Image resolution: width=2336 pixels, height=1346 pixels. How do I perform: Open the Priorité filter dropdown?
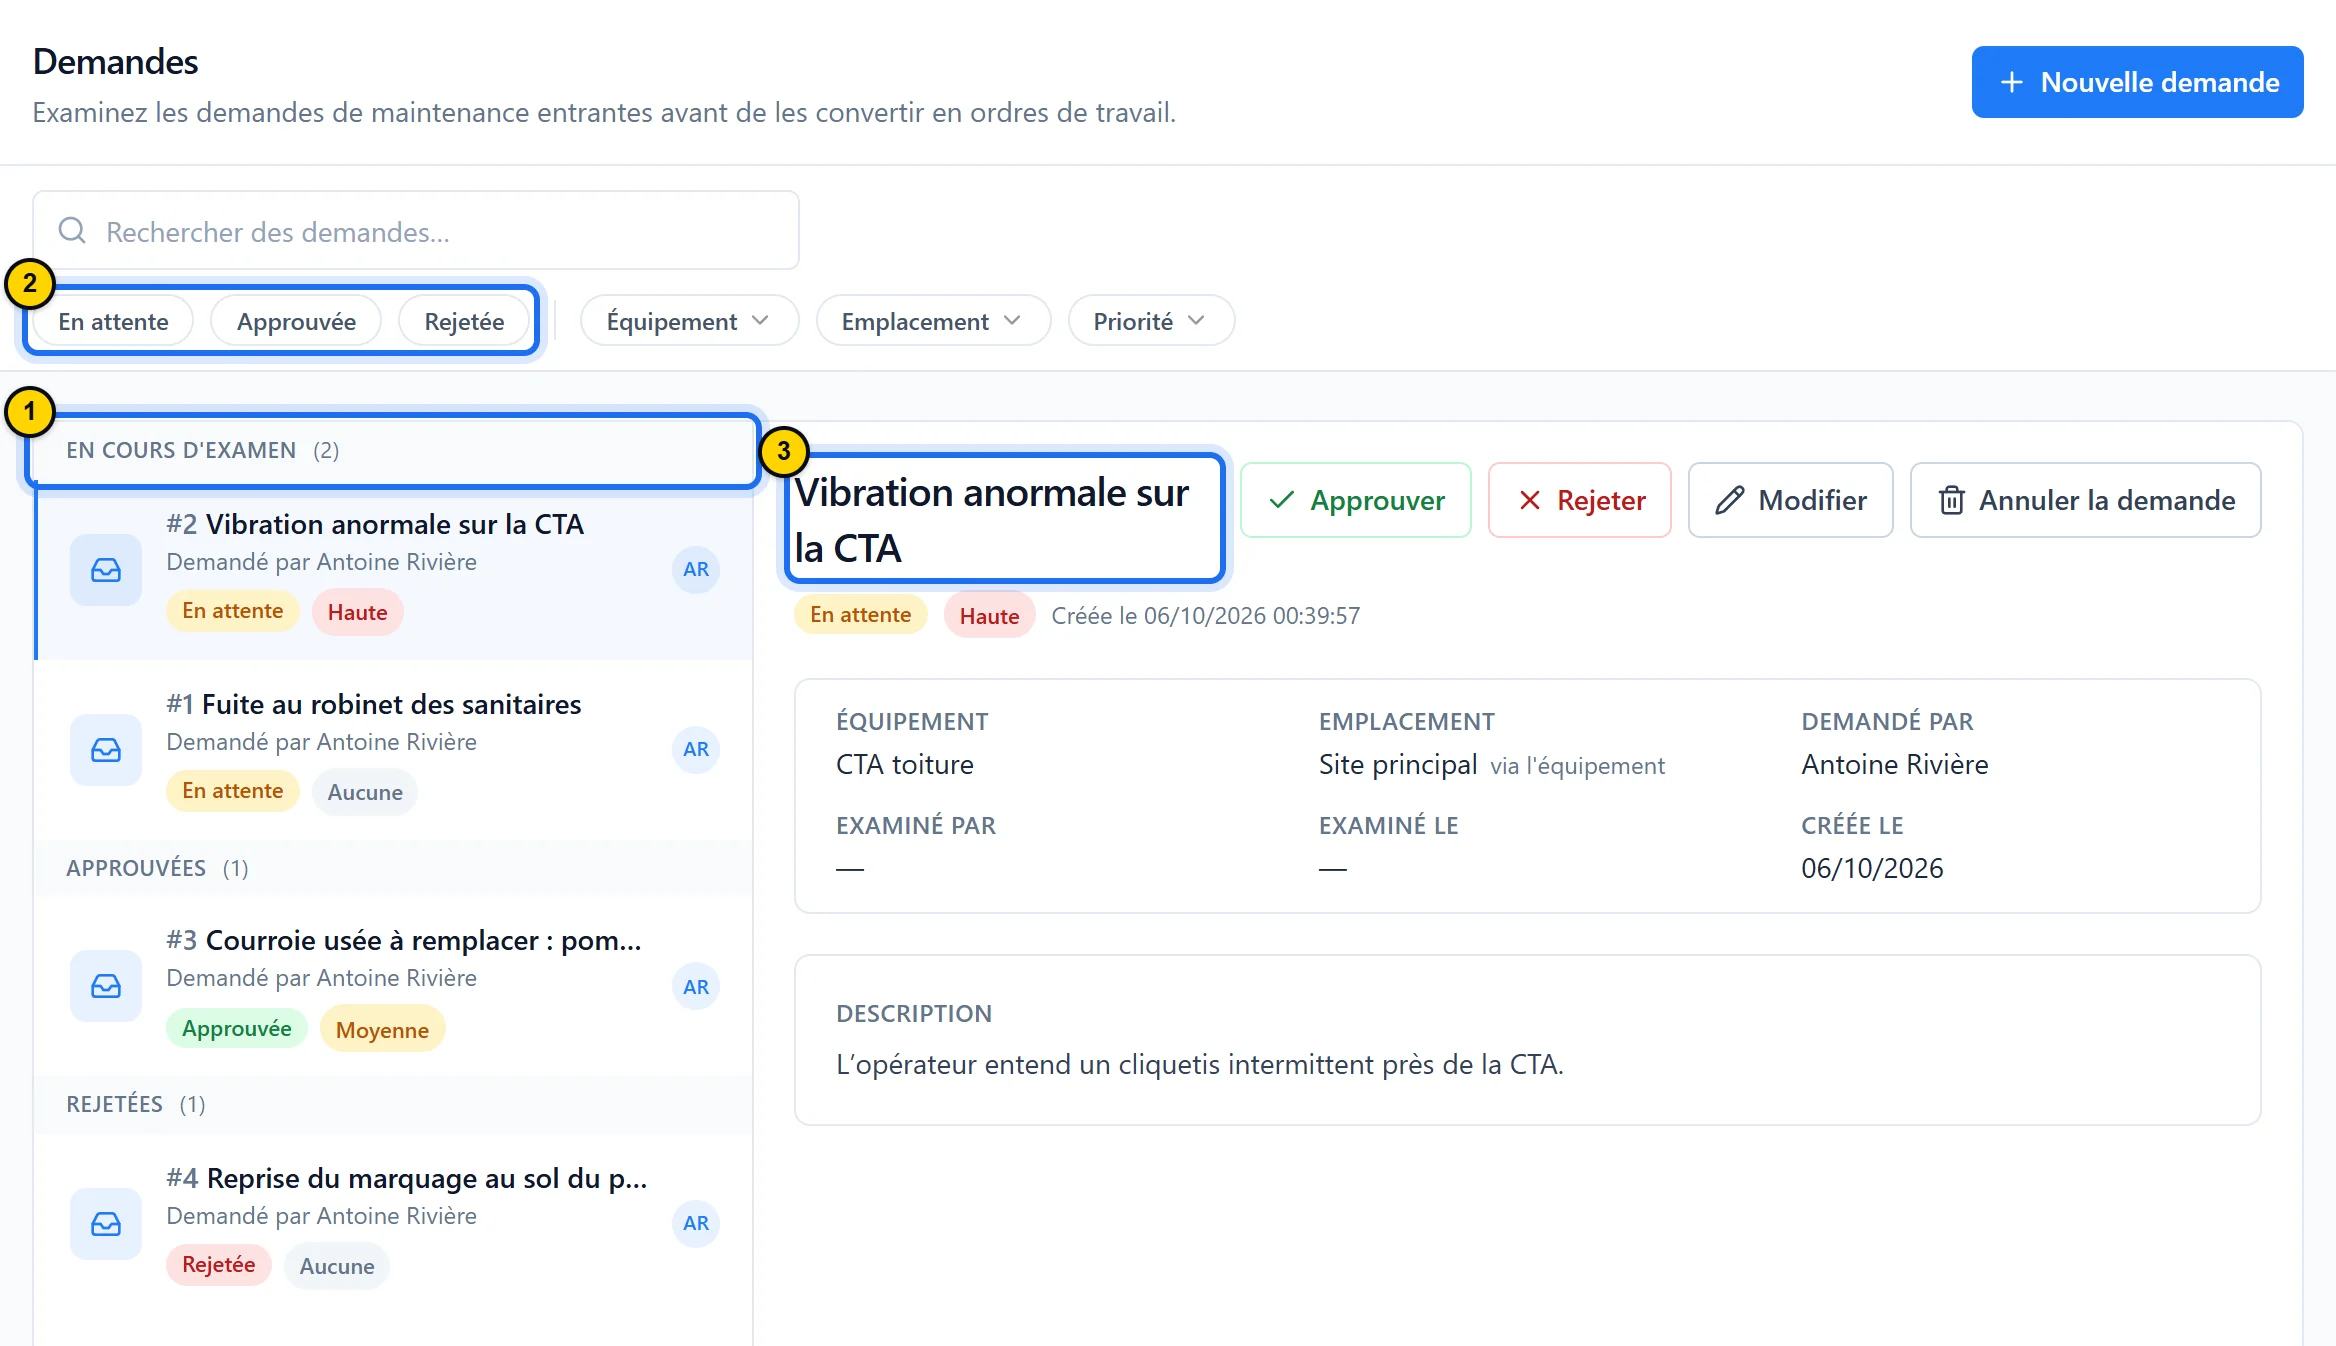[x=1151, y=321]
